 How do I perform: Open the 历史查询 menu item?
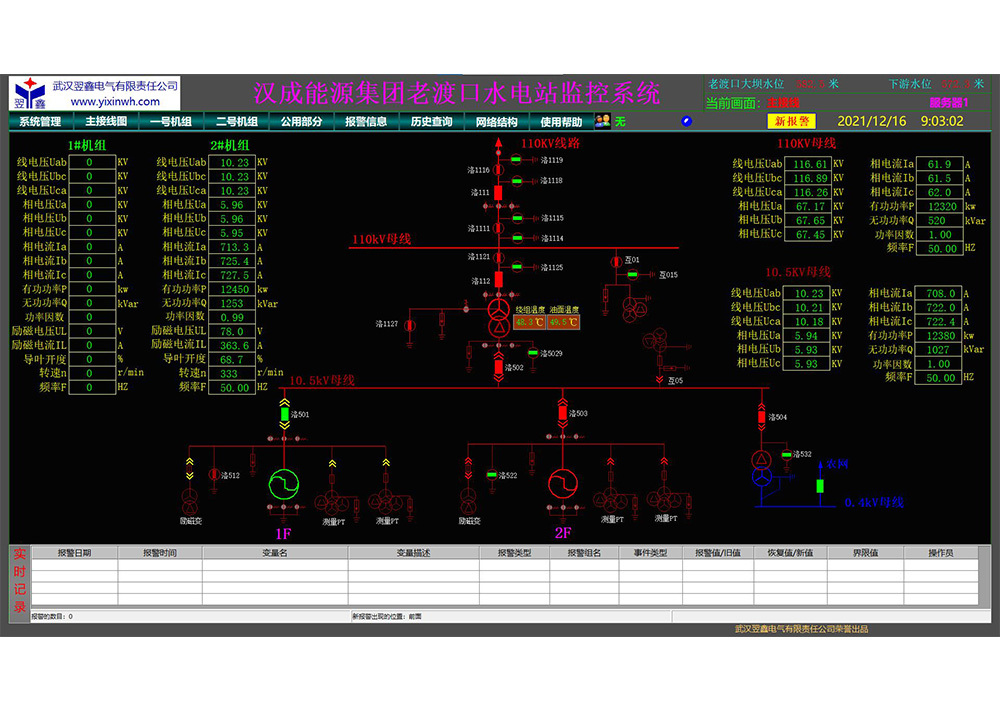[432, 121]
